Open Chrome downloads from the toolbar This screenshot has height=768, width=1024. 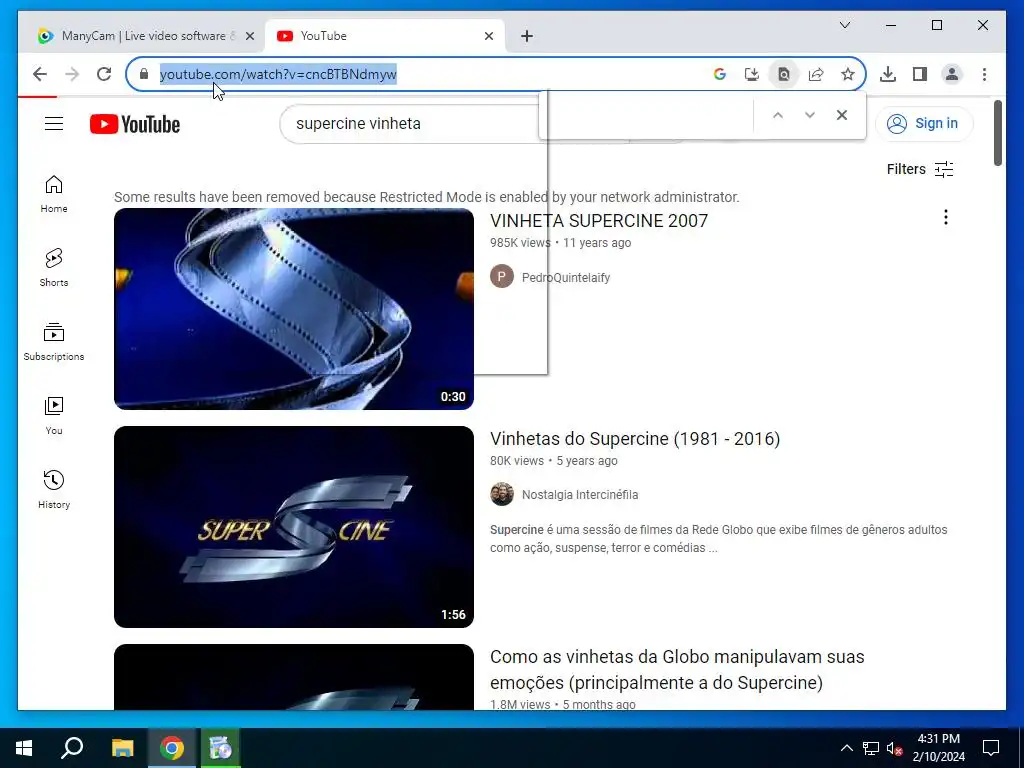click(888, 74)
